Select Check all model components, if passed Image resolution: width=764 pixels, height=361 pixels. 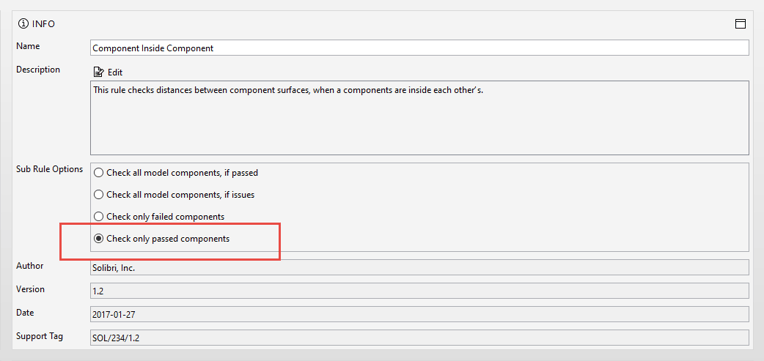click(176, 172)
